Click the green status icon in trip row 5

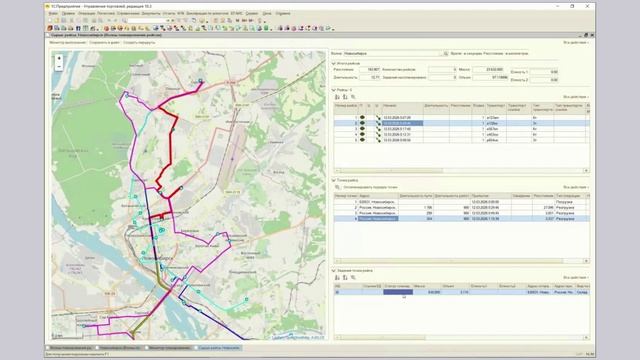(362, 140)
